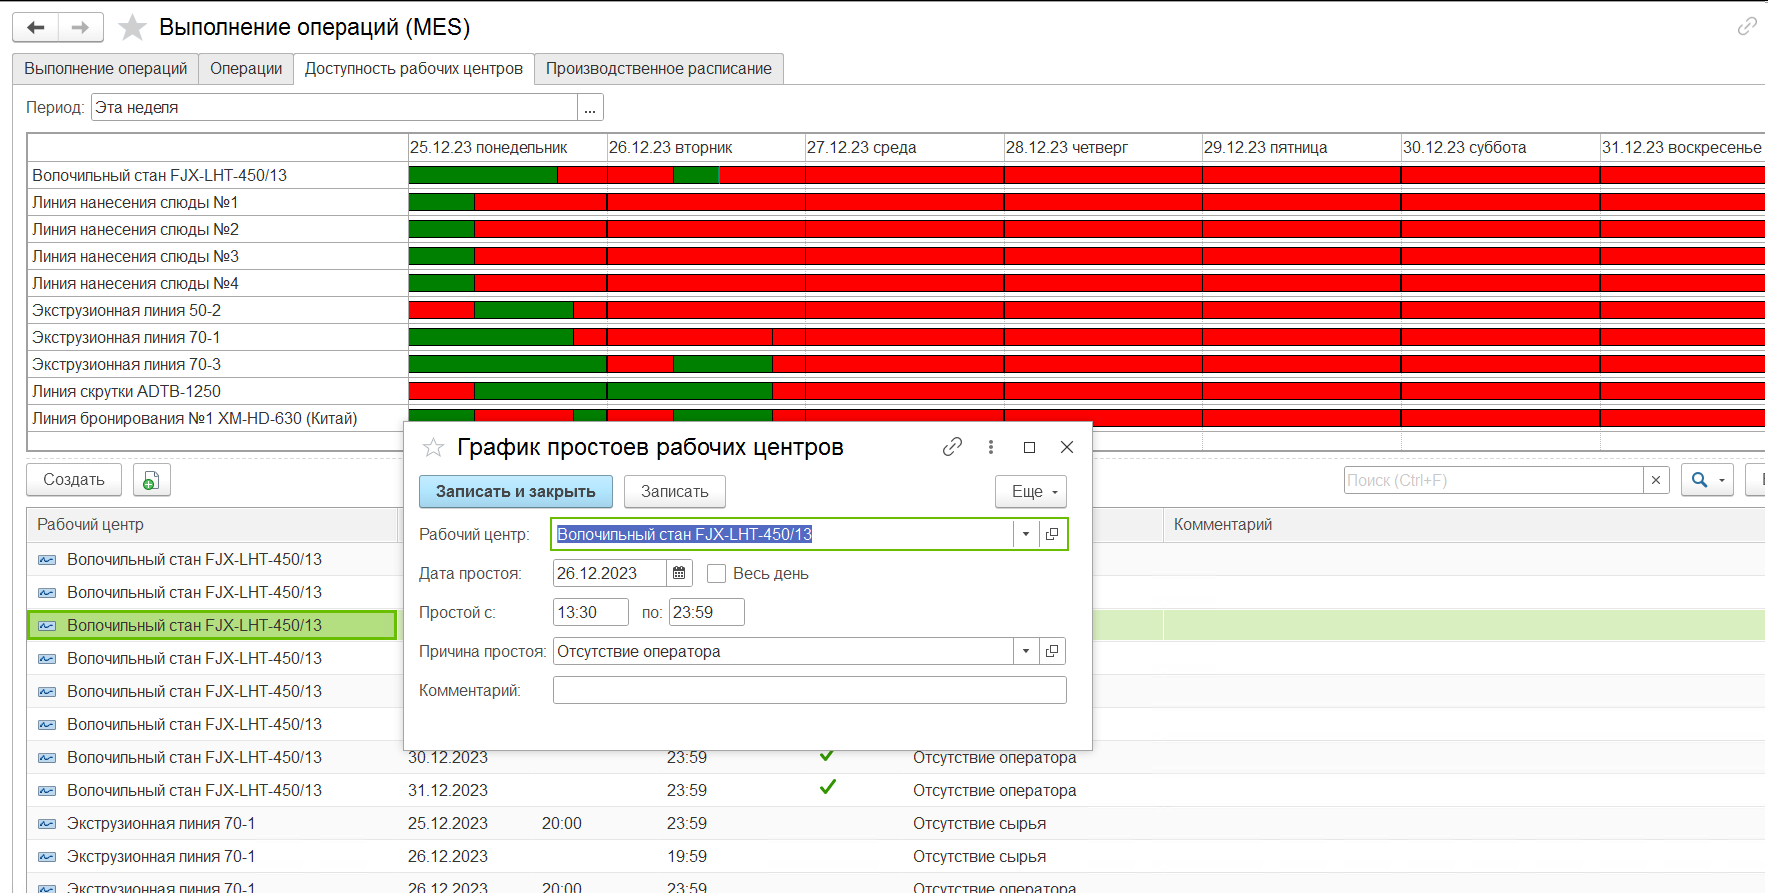Add form to favorites with star icon
1768x893 pixels.
coord(132,27)
